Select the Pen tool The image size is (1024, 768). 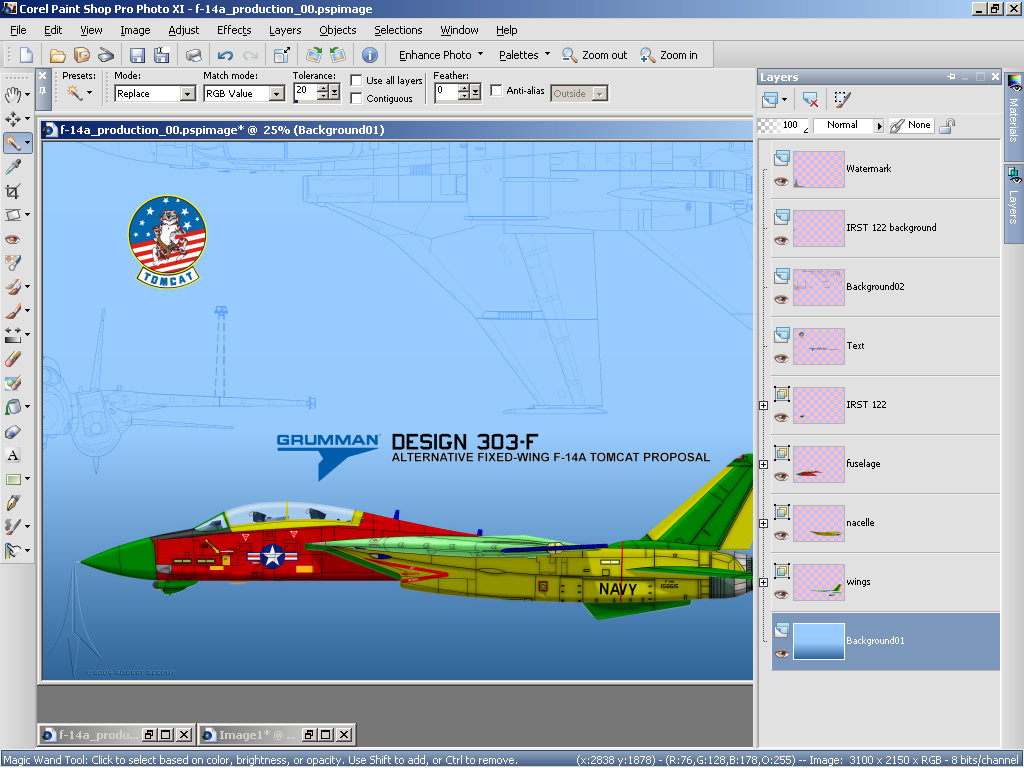pos(12,503)
